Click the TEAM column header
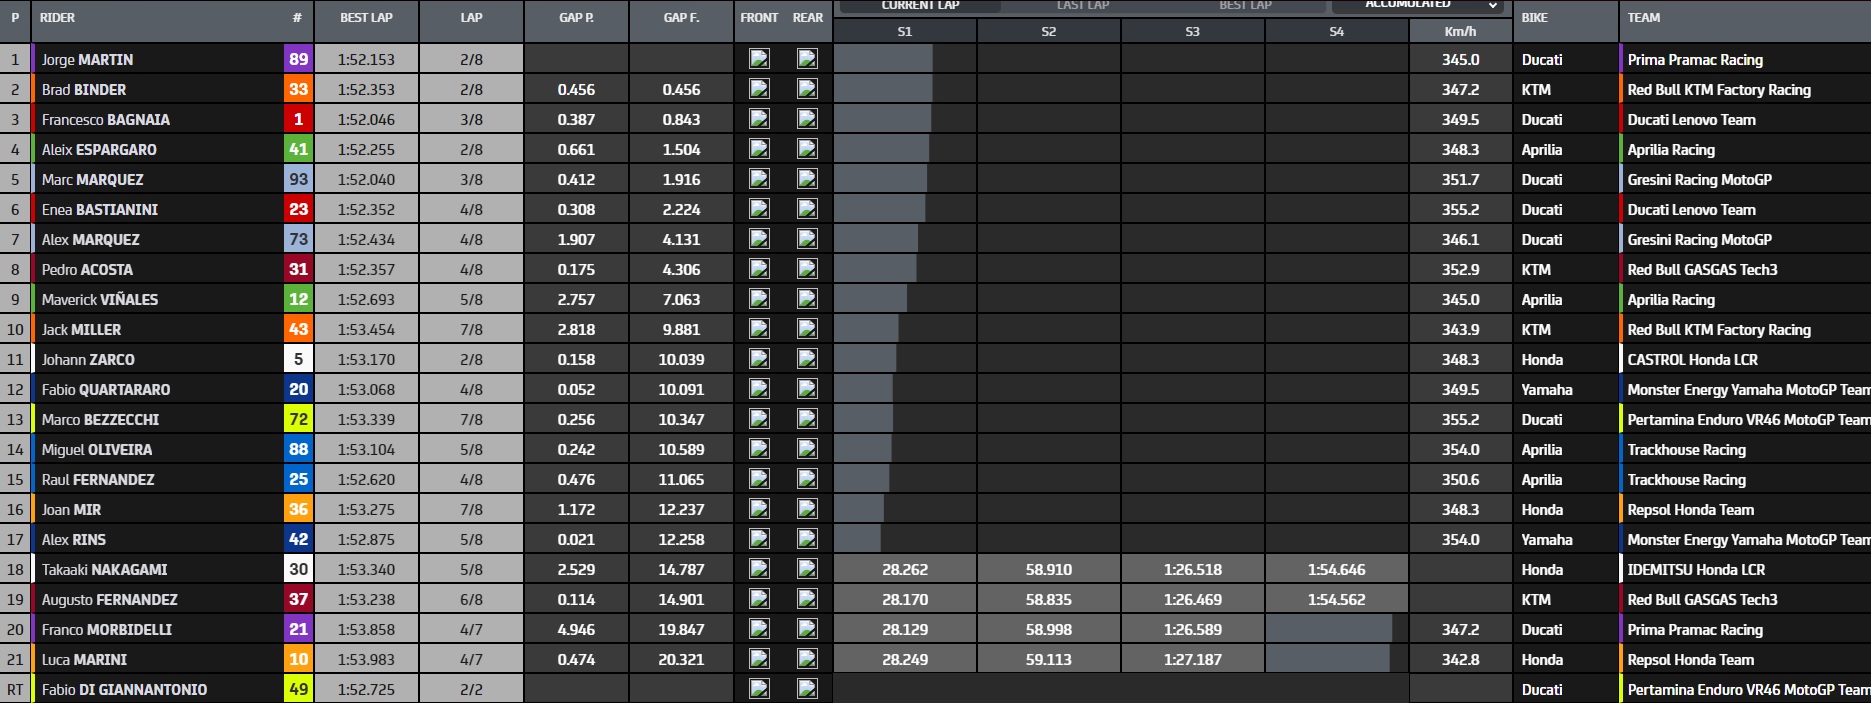The width and height of the screenshot is (1871, 703). pyautogui.click(x=1643, y=17)
